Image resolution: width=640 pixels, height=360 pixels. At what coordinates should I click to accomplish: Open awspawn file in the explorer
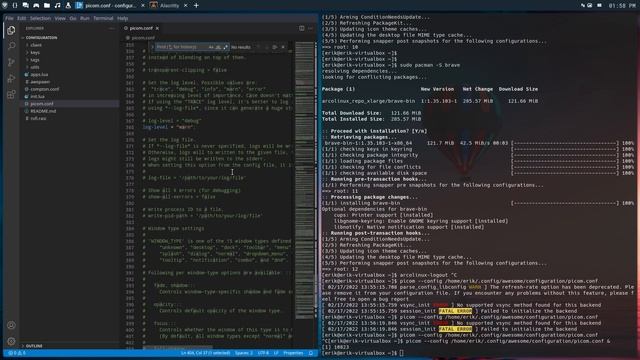click(x=40, y=82)
